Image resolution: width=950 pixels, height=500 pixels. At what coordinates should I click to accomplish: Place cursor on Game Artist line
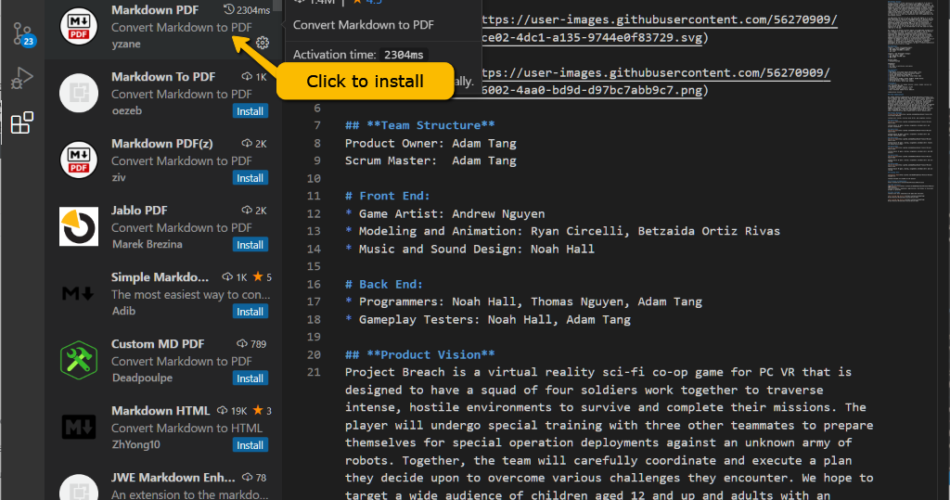point(445,213)
